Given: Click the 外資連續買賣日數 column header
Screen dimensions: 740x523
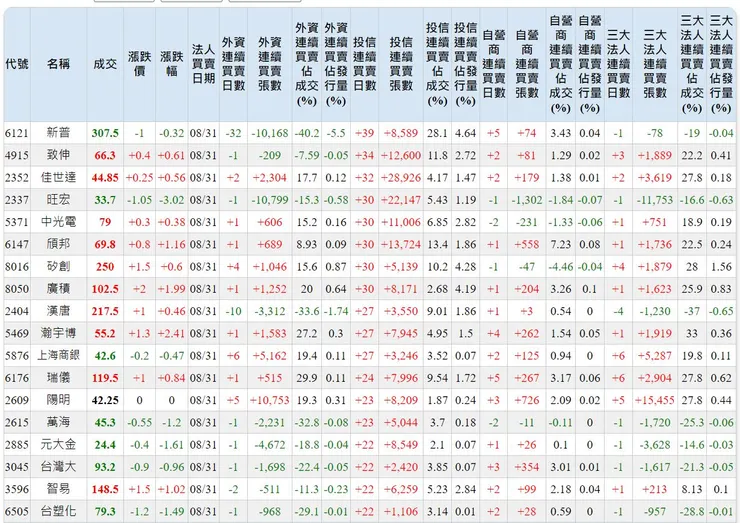Looking at the screenshot, I should coord(233,64).
